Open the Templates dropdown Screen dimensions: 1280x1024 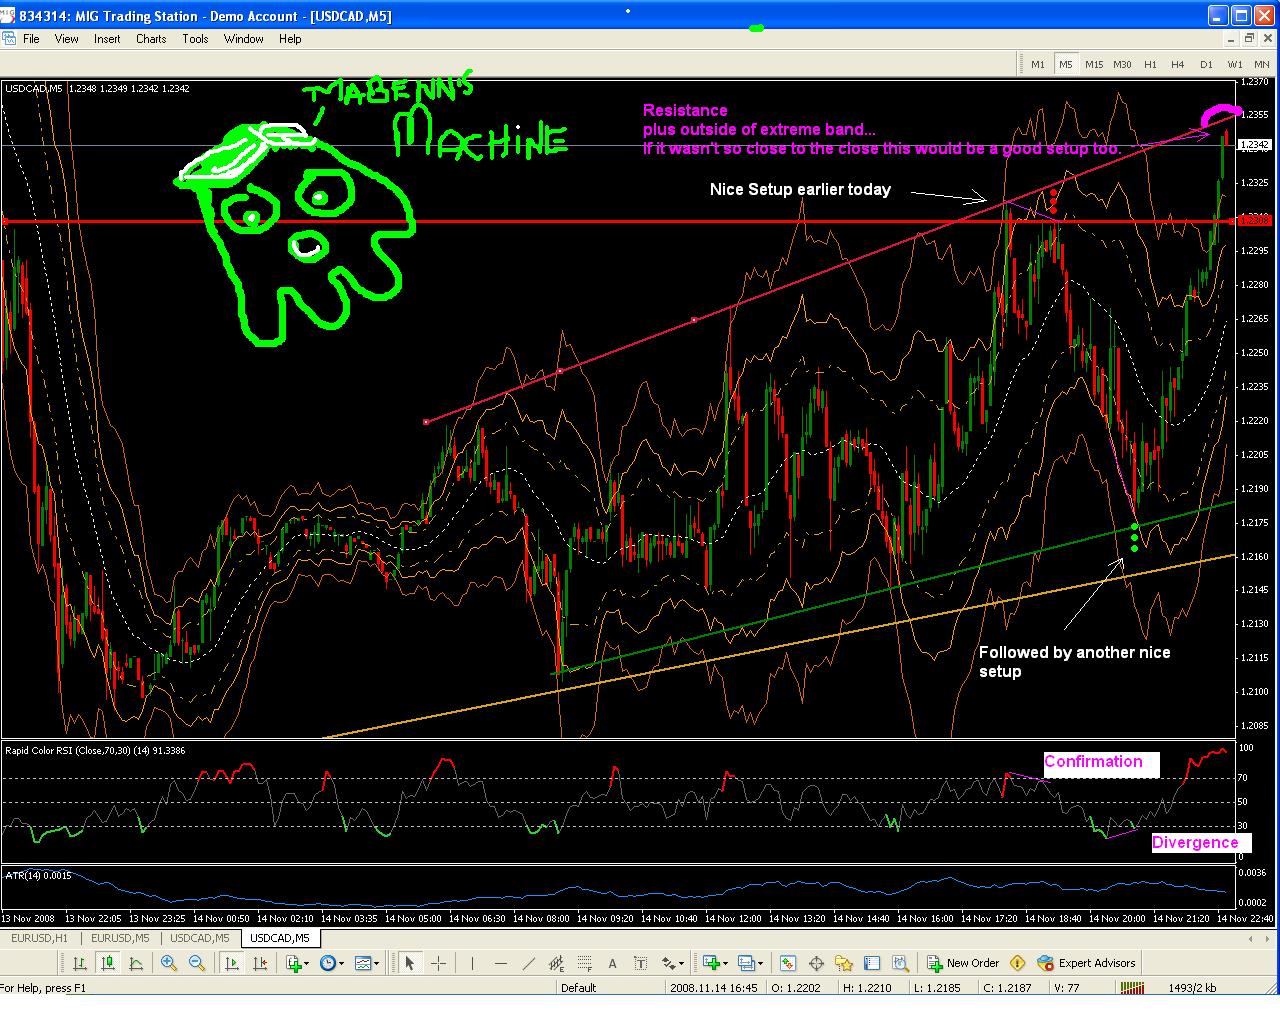[x=367, y=963]
